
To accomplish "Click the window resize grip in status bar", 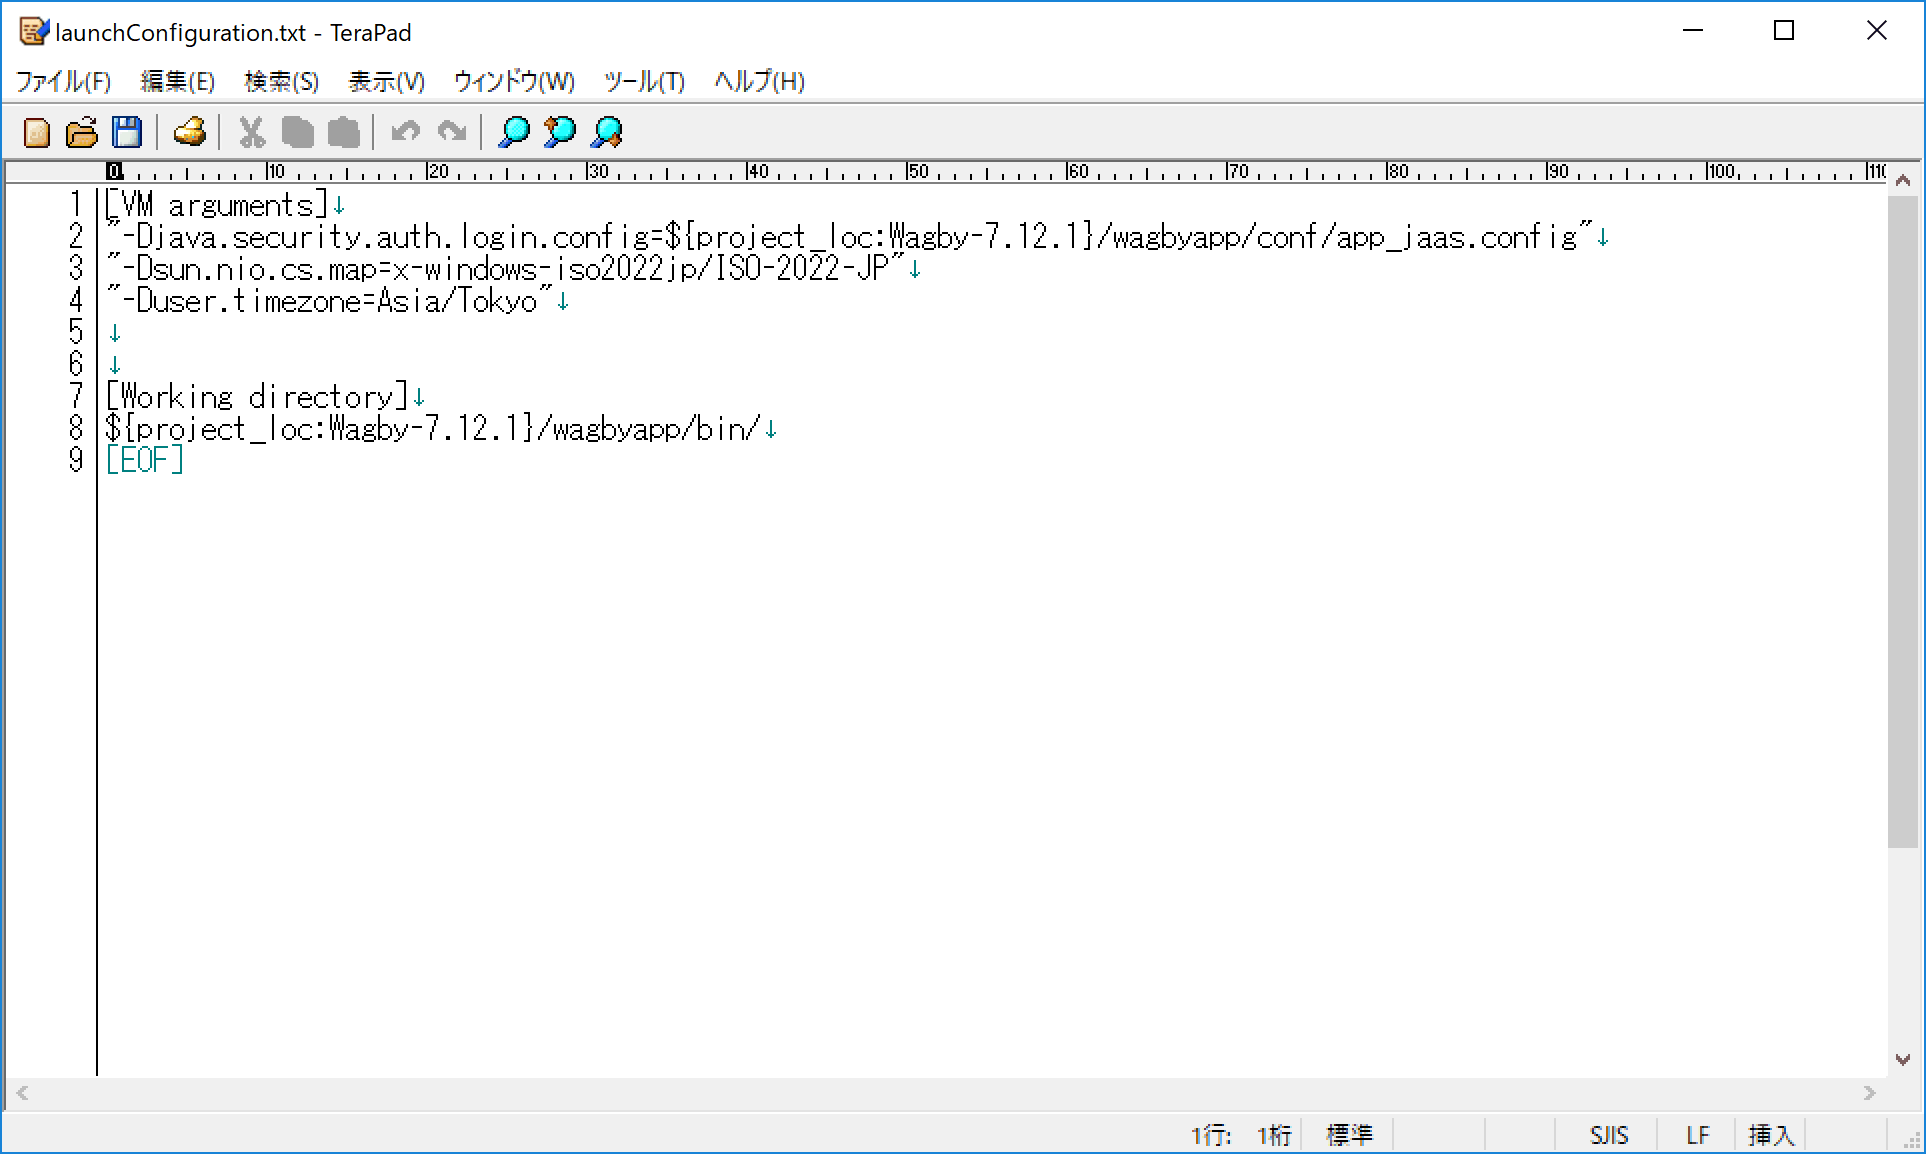I will (x=1910, y=1139).
